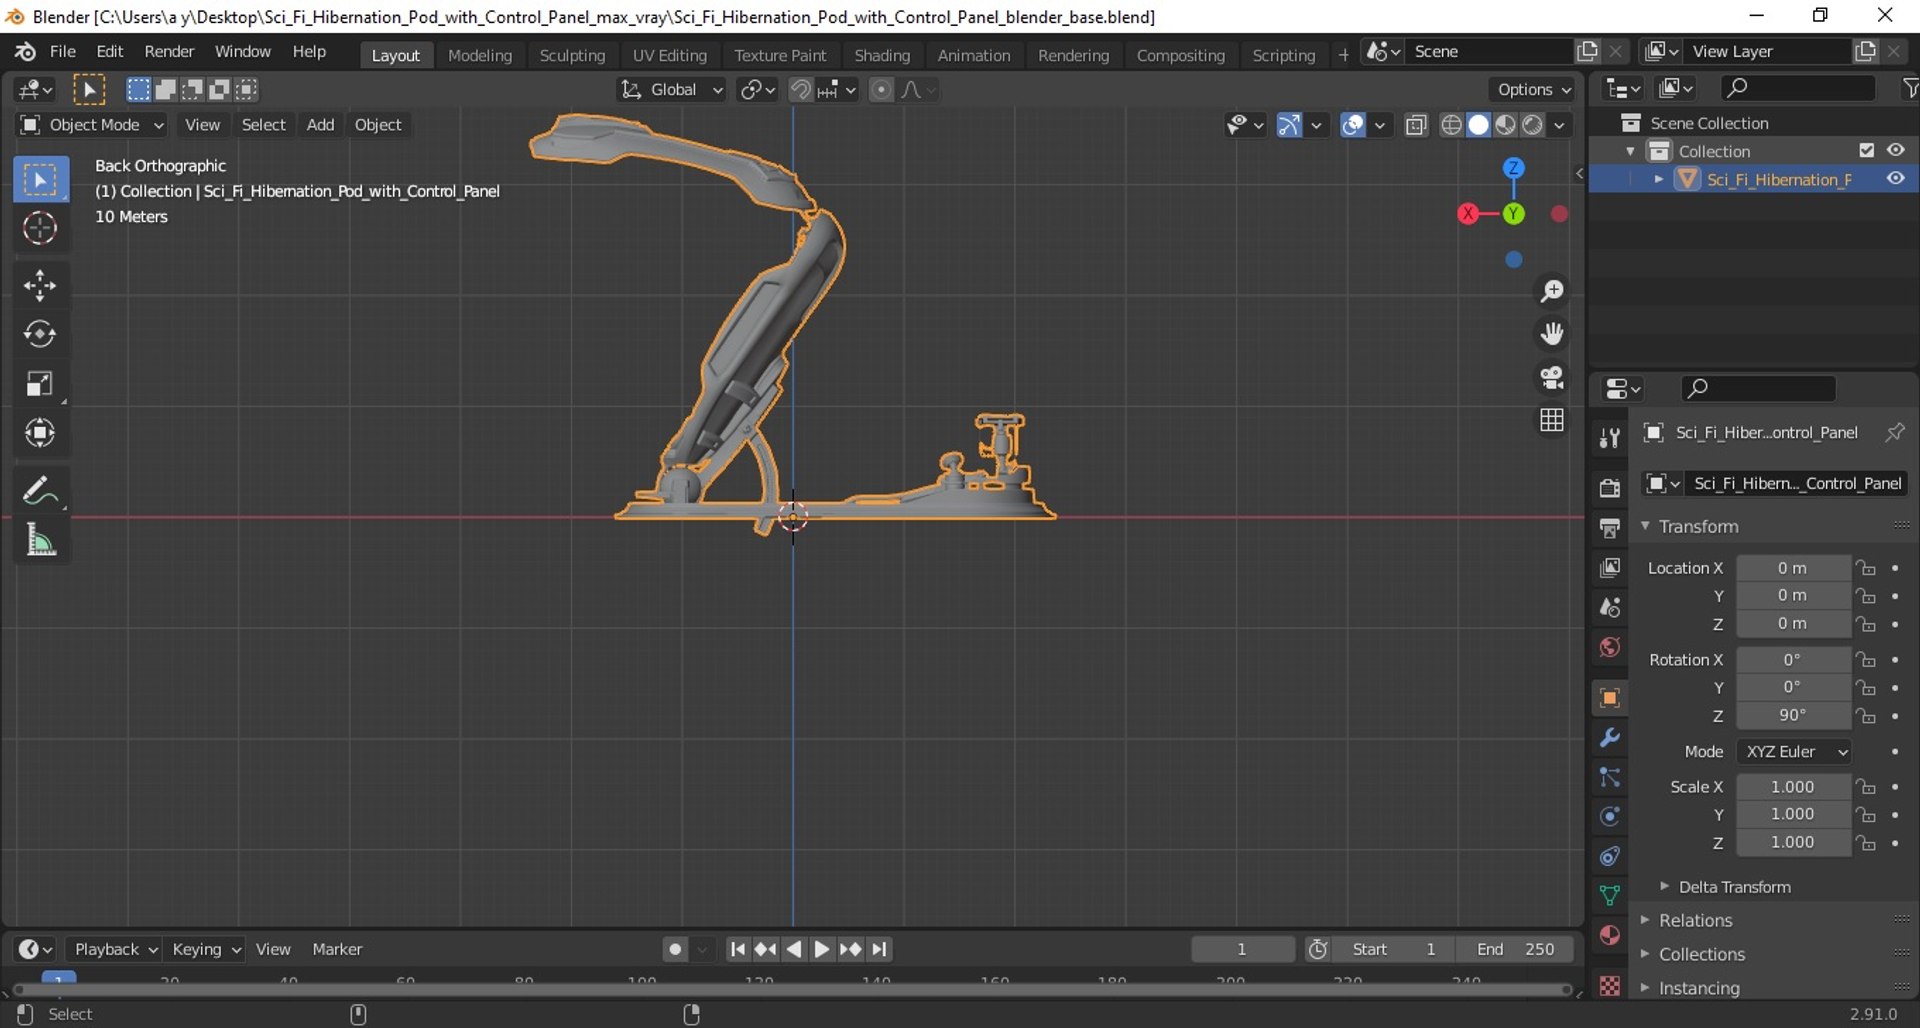
Task: Open the Keying dropdown in timeline
Action: [x=206, y=949]
